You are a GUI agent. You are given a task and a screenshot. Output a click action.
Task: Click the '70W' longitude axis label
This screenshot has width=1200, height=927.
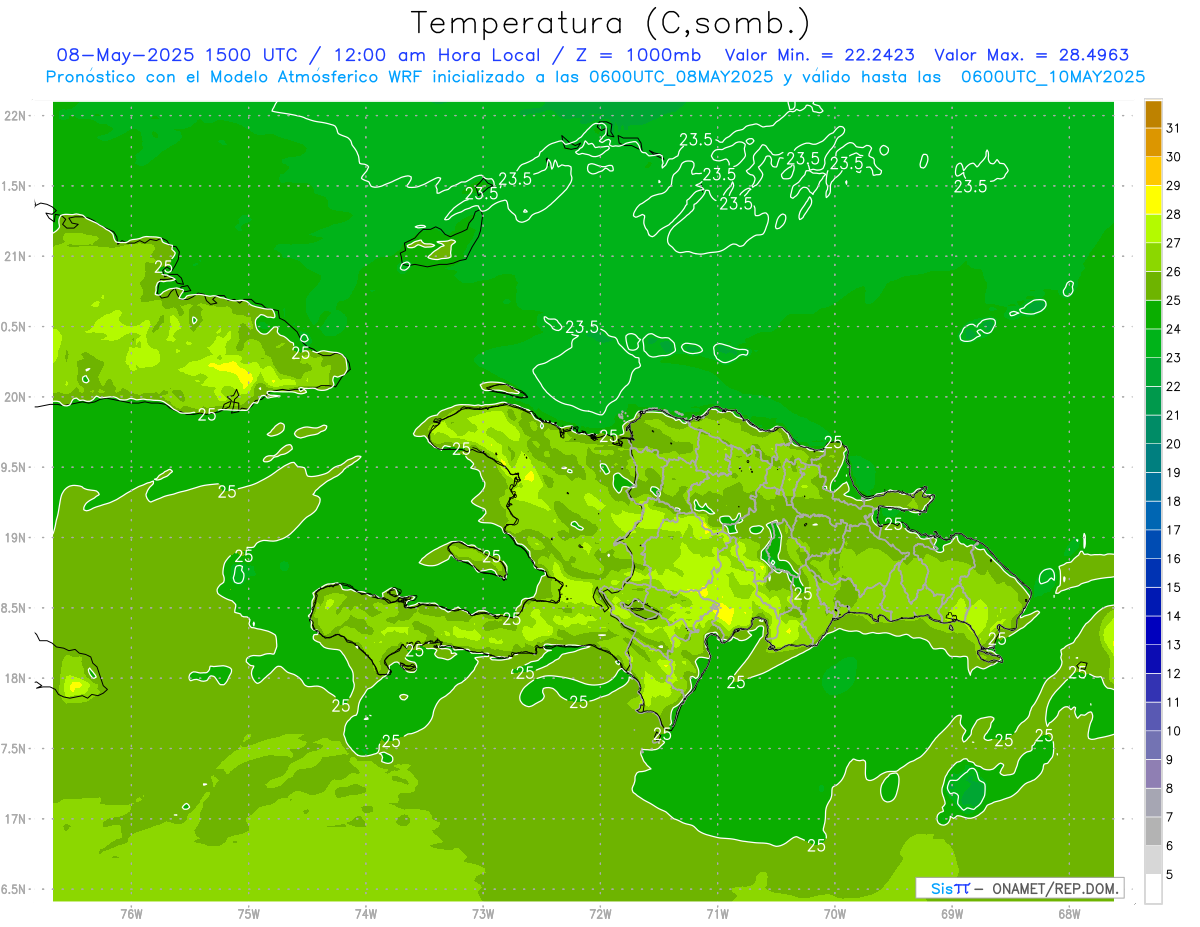tap(834, 913)
